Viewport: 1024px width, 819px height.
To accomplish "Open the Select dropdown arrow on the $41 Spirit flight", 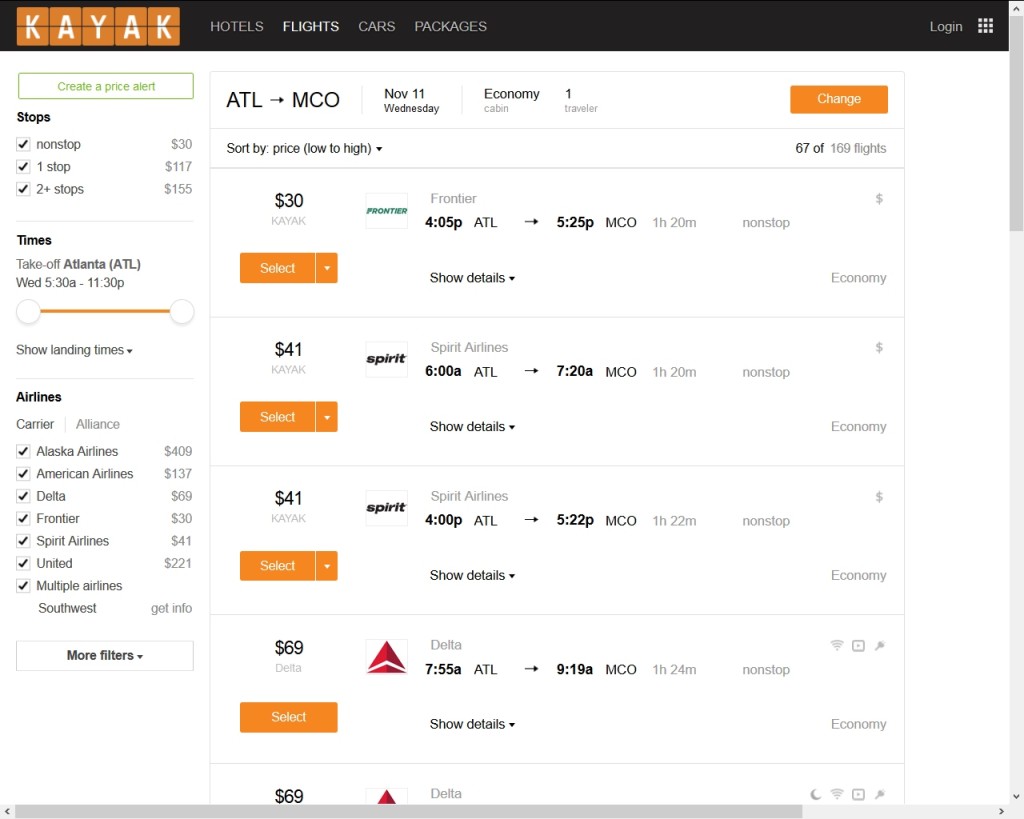I will [x=327, y=417].
